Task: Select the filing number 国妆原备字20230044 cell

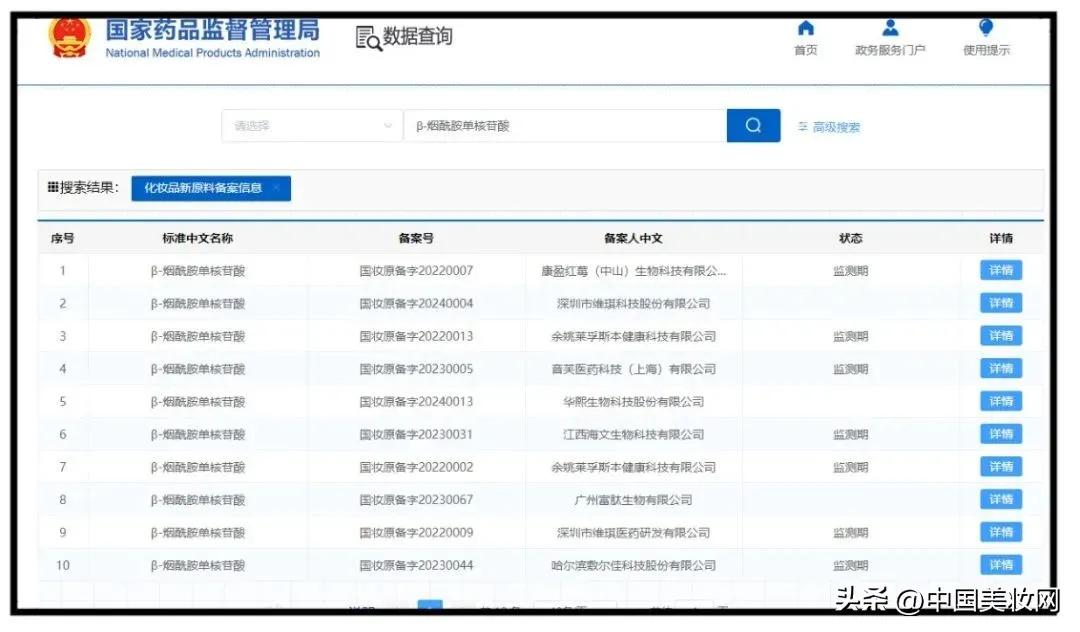Action: tap(416, 565)
